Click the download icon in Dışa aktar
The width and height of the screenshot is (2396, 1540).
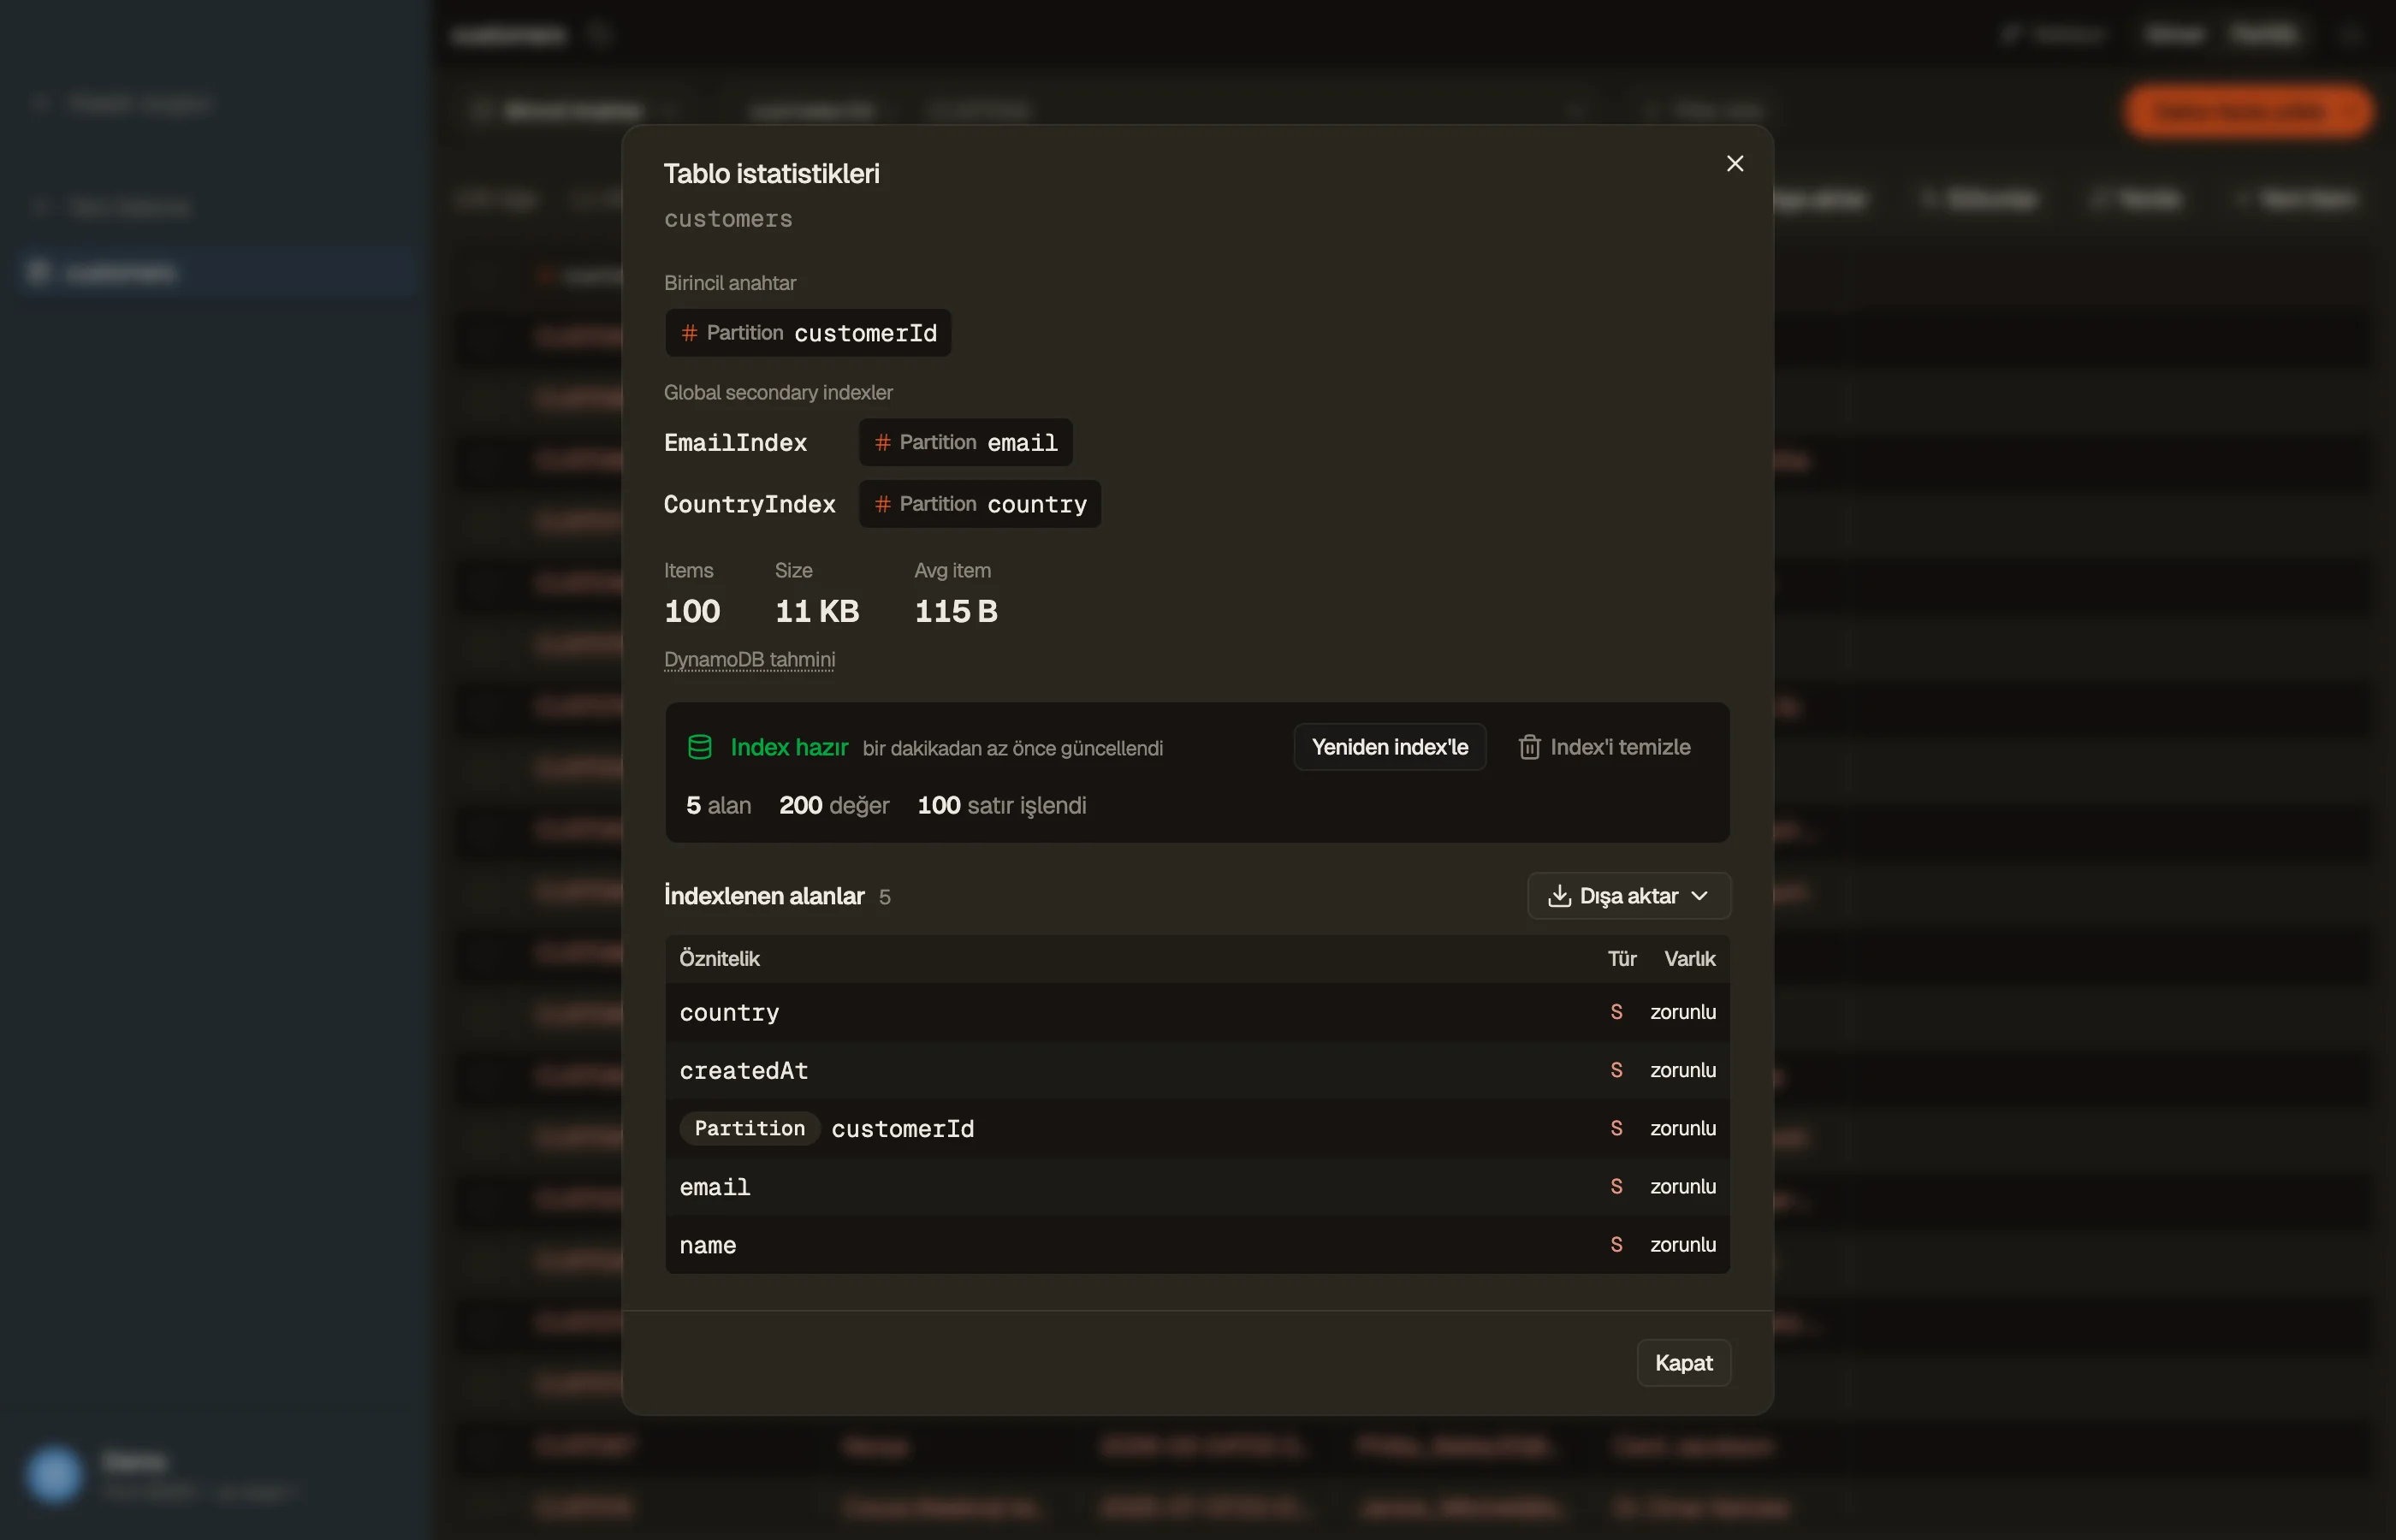(x=1559, y=895)
